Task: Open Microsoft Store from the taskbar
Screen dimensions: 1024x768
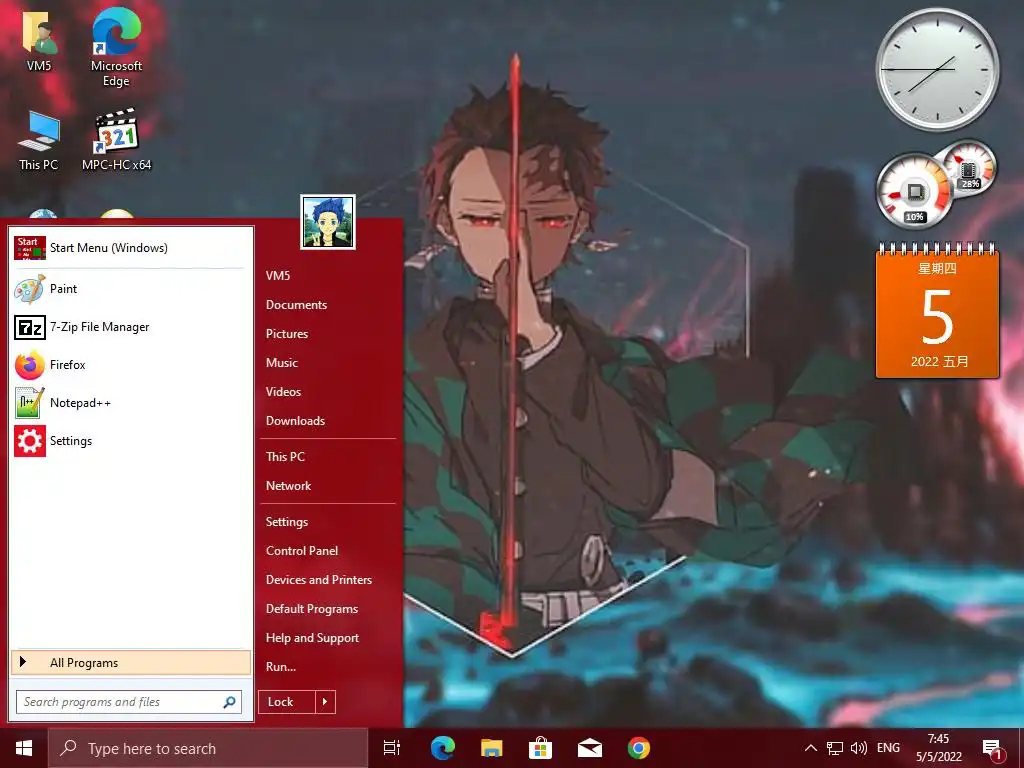Action: click(x=540, y=748)
